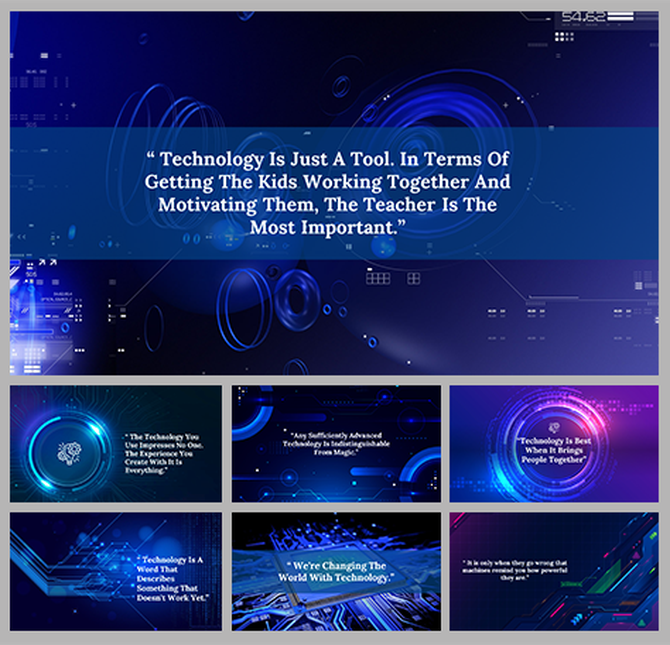The width and height of the screenshot is (670, 645).
Task: Open the 'Technology Is Best When It Brings' slide
Action: (x=554, y=444)
